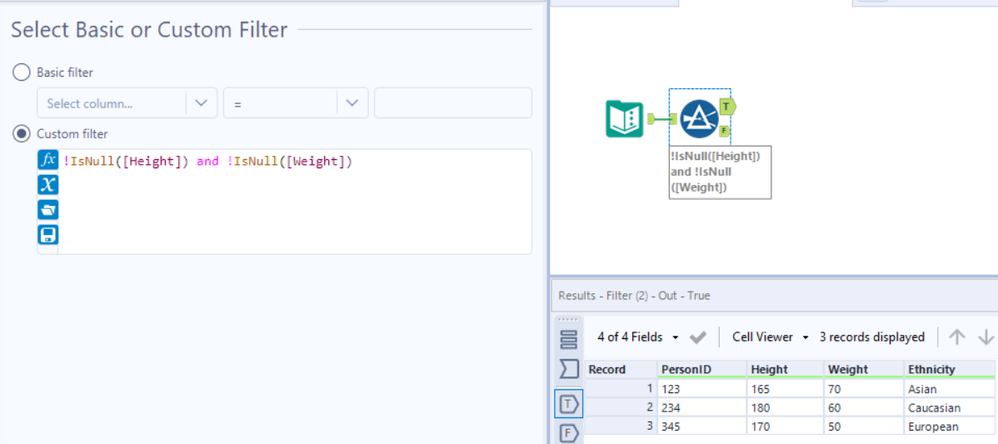
Task: Click the checkmark icon beside Fields
Action: (x=698, y=338)
